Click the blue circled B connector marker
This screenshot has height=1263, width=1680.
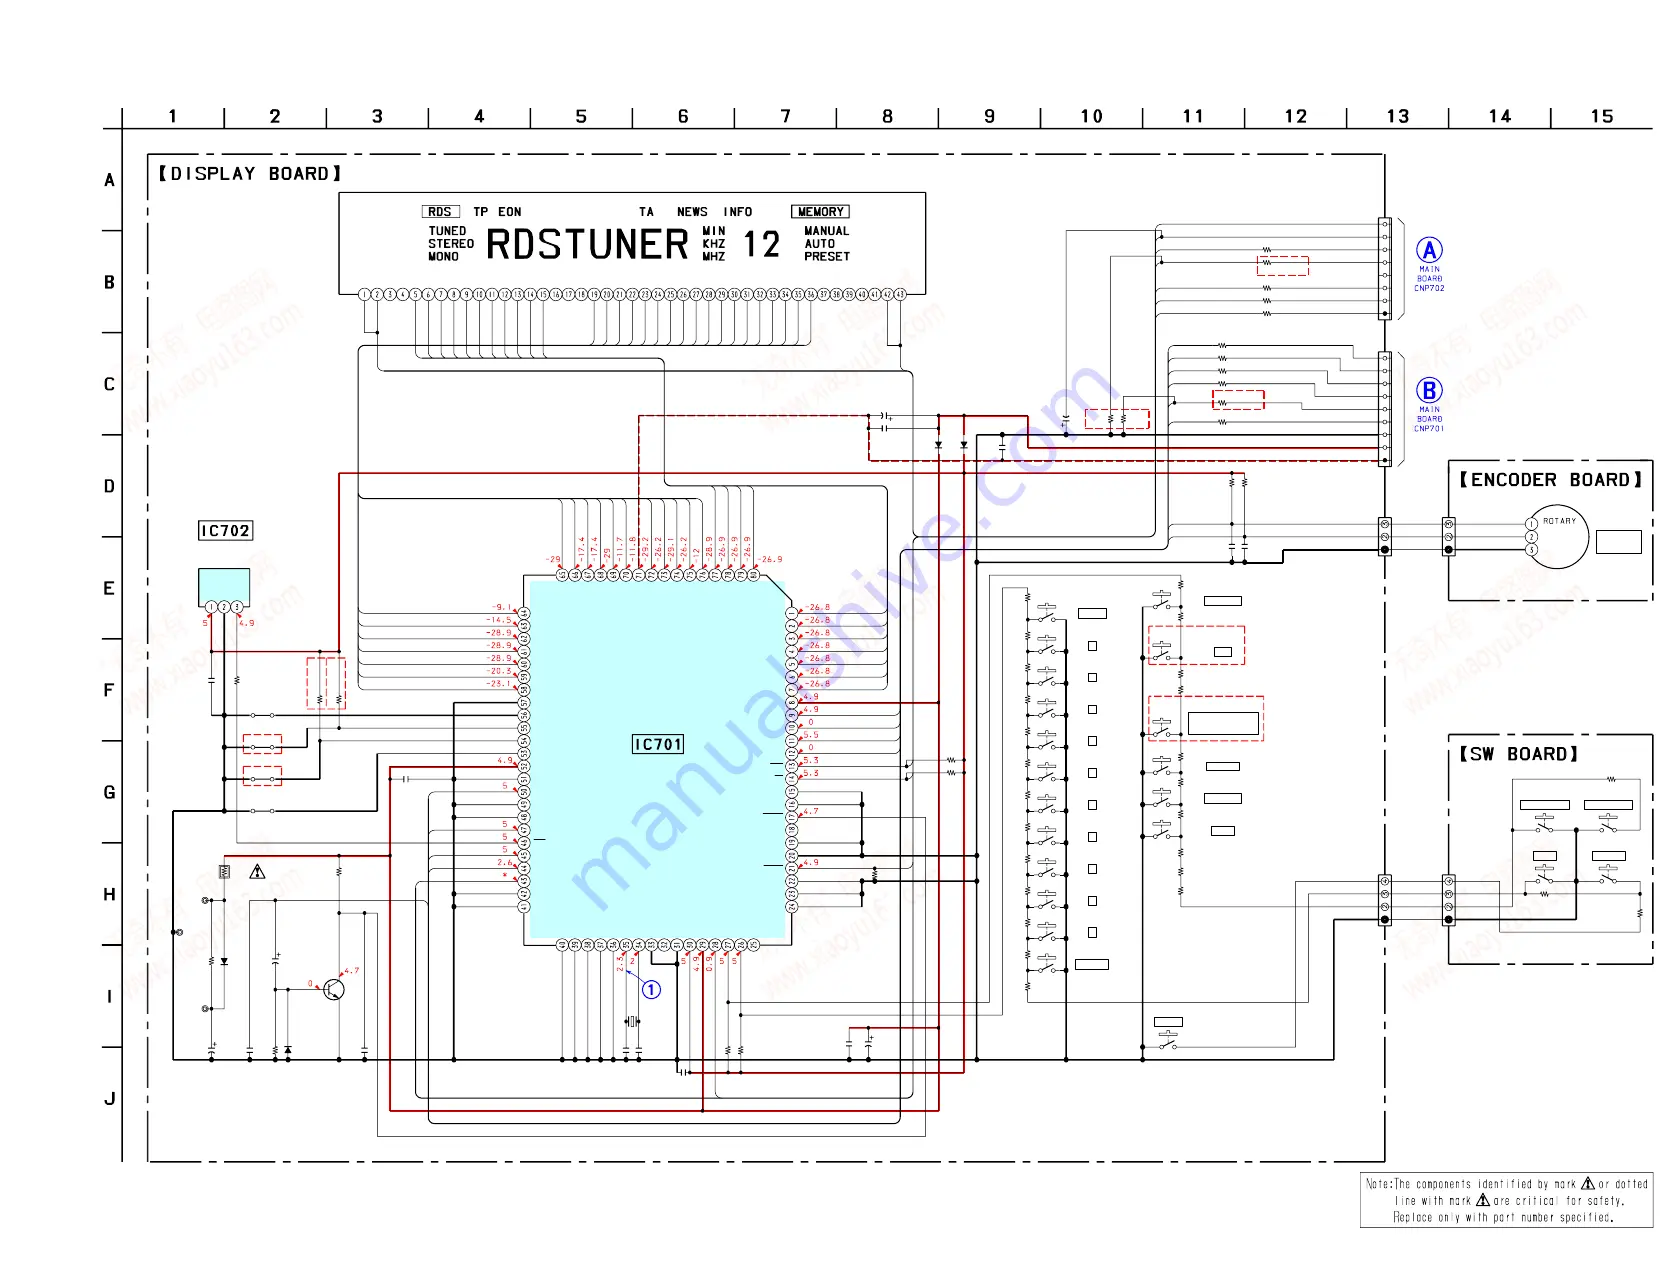[1429, 390]
